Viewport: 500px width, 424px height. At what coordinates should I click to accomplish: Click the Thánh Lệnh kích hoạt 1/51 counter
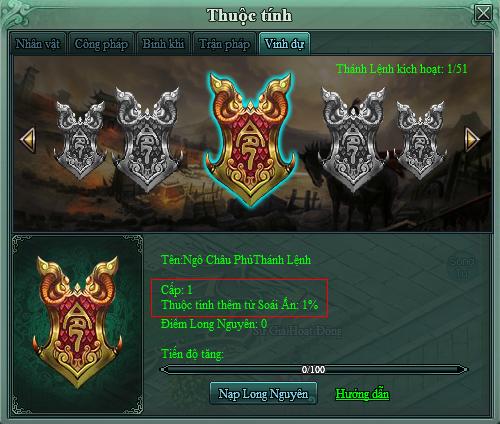tap(402, 69)
